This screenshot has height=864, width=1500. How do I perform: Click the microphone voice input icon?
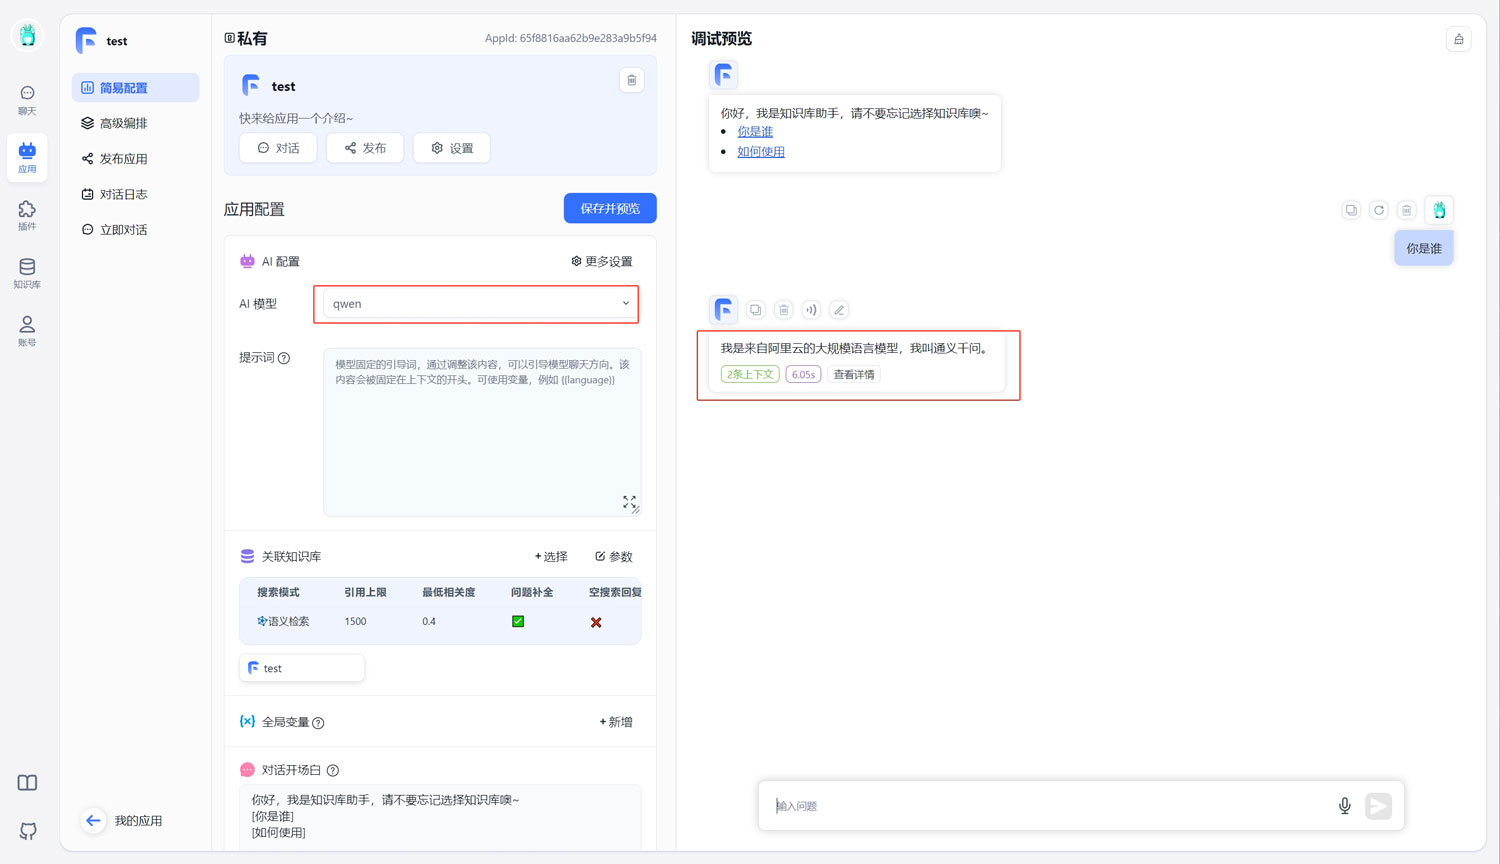click(x=1345, y=806)
